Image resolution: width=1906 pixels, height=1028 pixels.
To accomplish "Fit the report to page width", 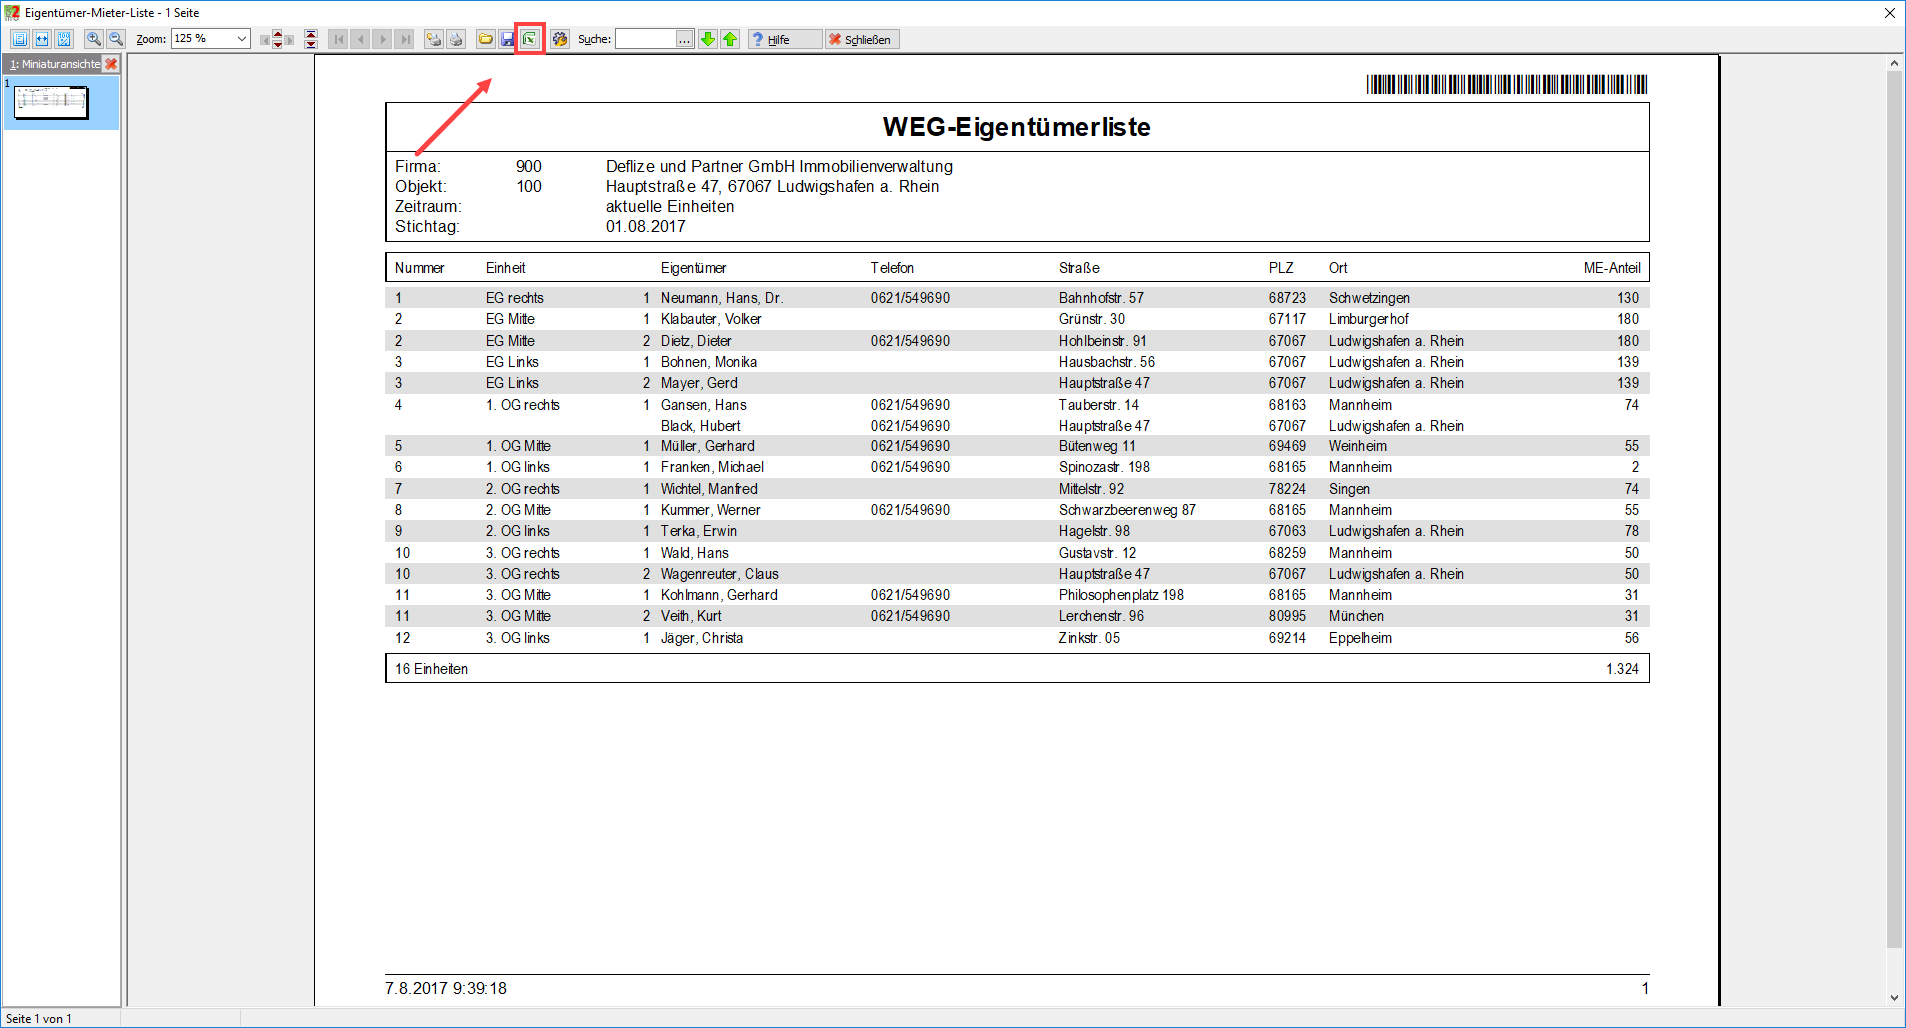I will [x=42, y=39].
